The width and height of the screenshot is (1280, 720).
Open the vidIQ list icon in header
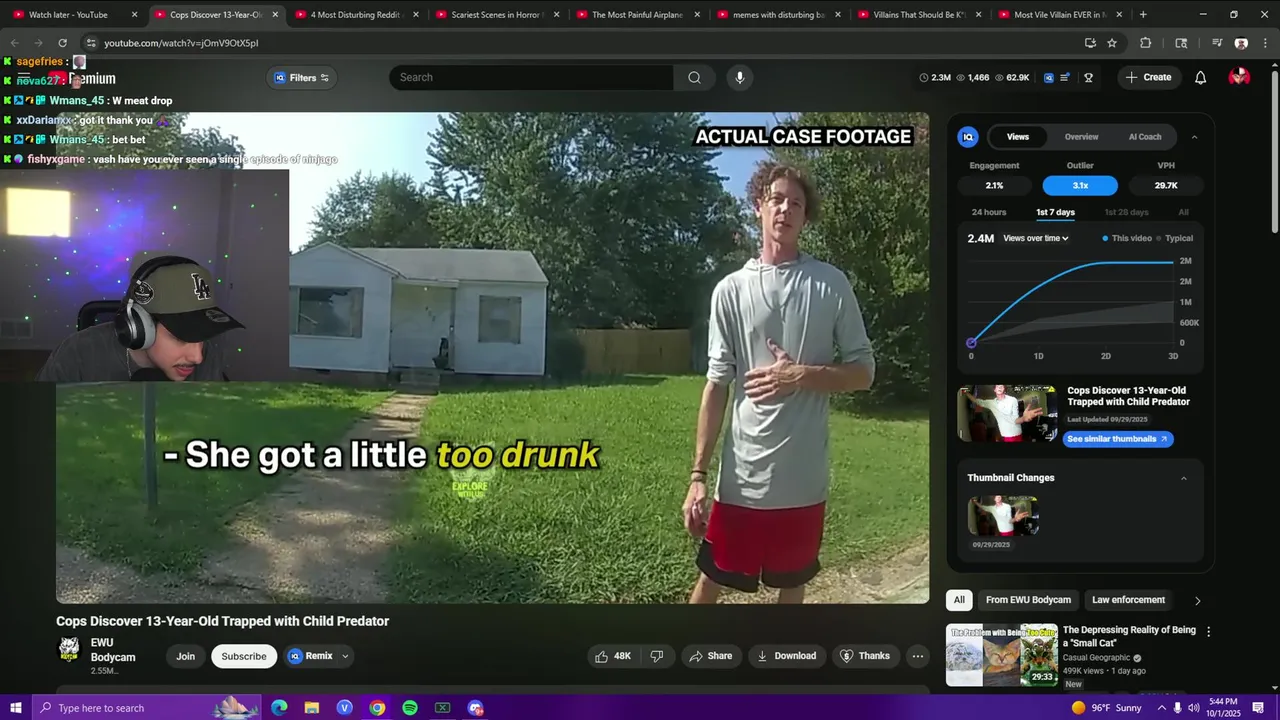point(1065,77)
